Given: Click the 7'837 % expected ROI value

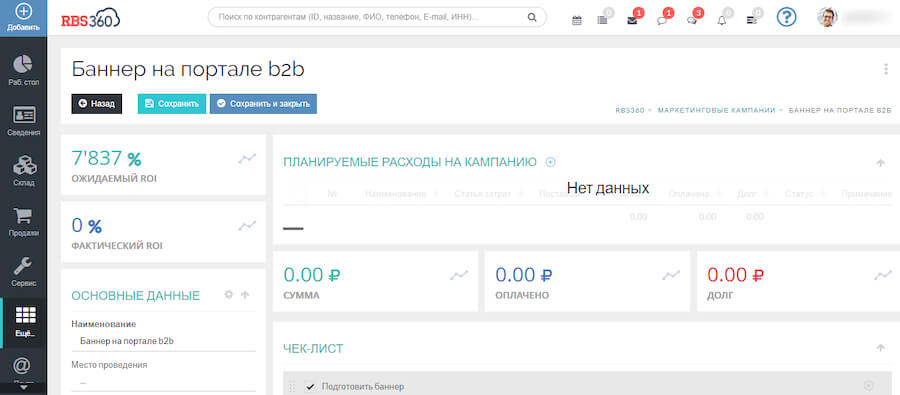Looking at the screenshot, I should [x=106, y=158].
